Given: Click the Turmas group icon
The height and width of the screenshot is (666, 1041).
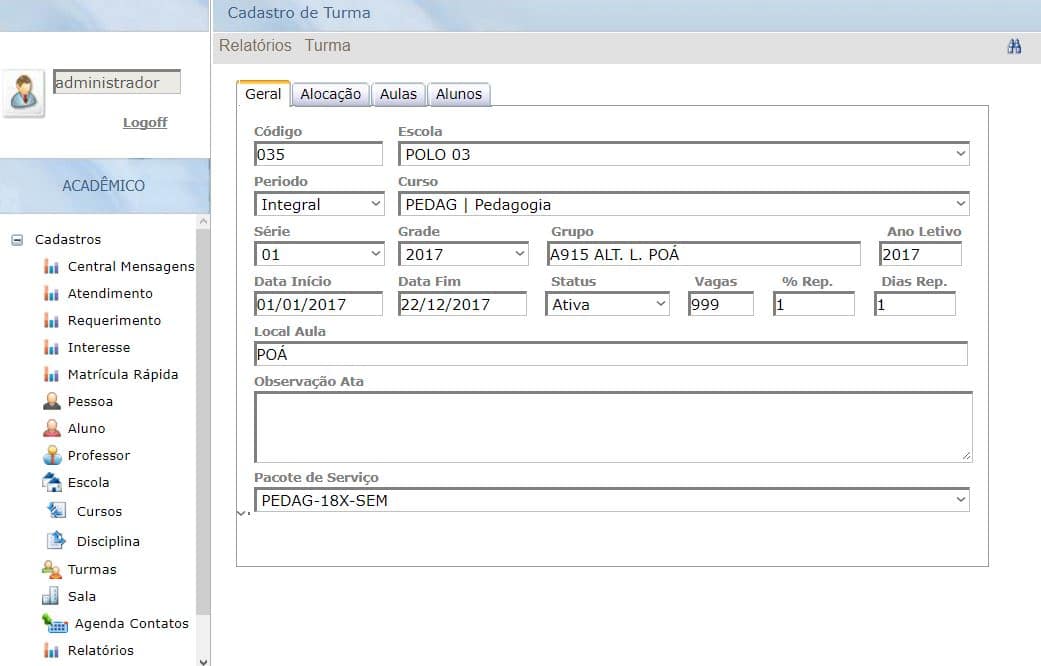Looking at the screenshot, I should pos(52,569).
